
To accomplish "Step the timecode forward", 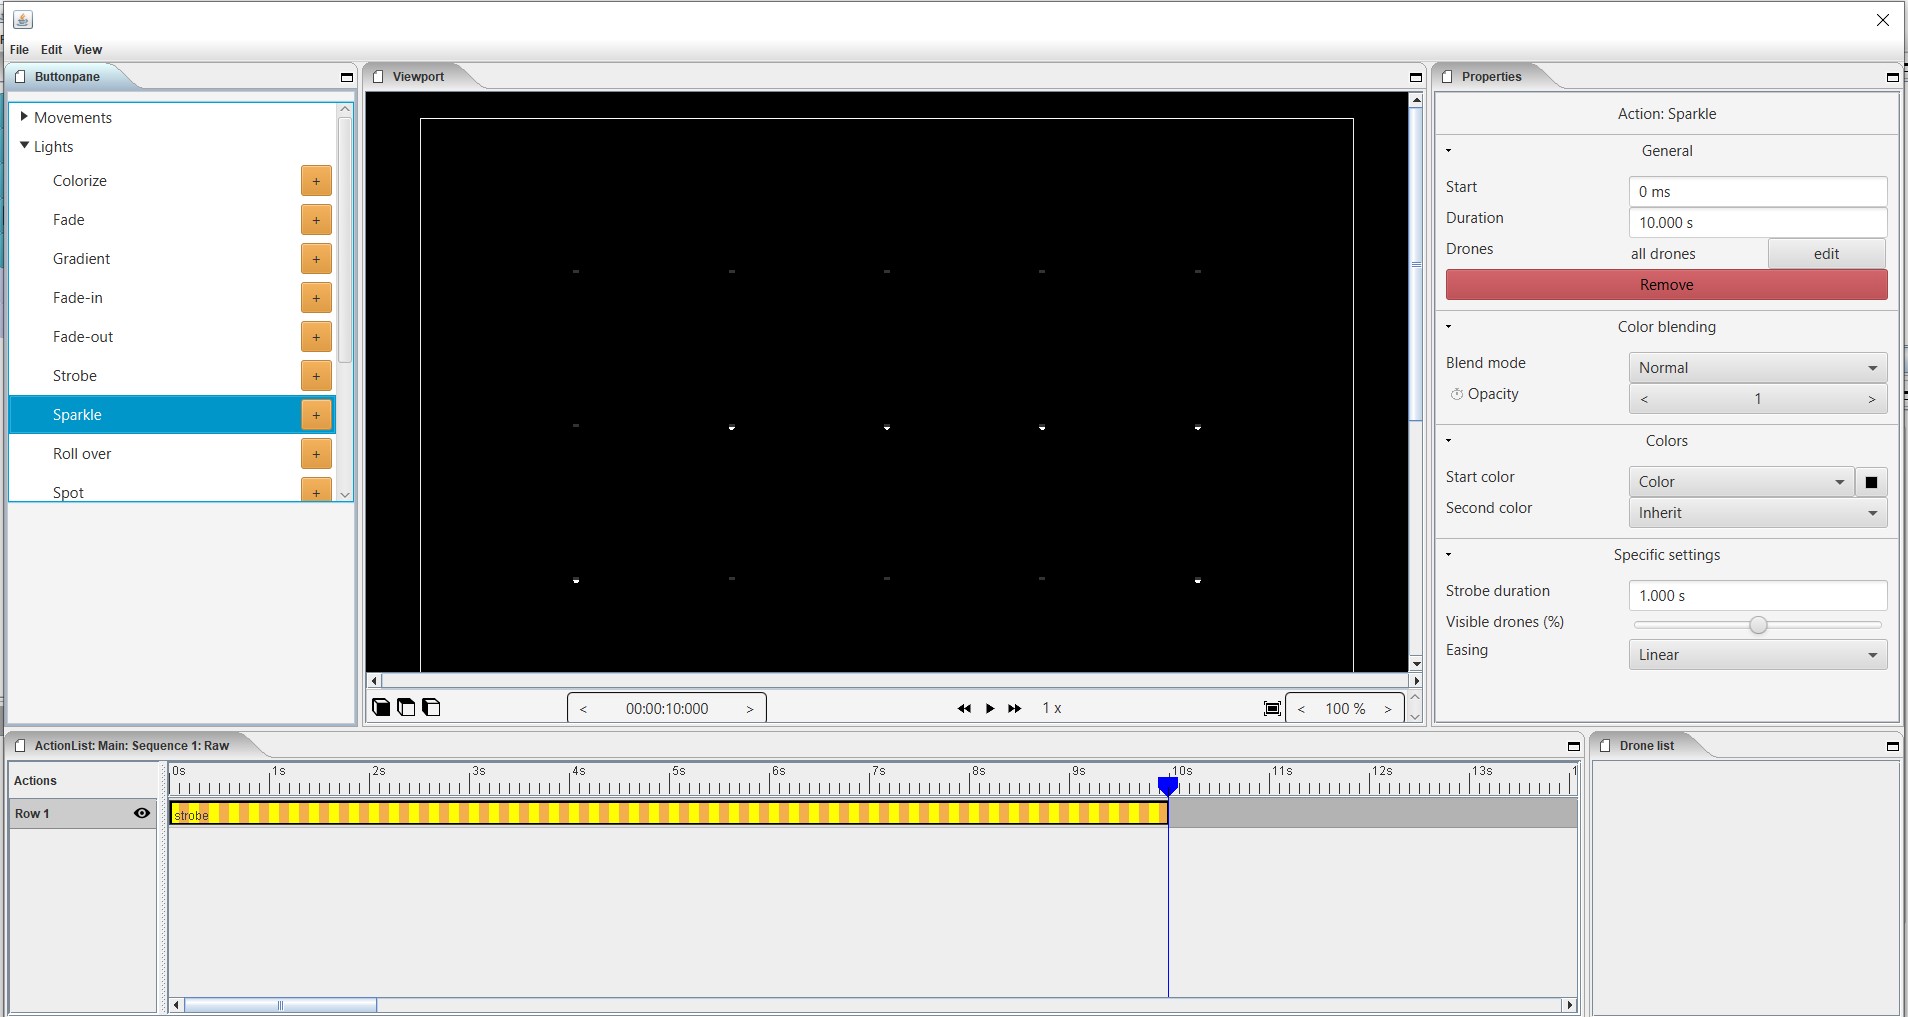I will (x=750, y=709).
